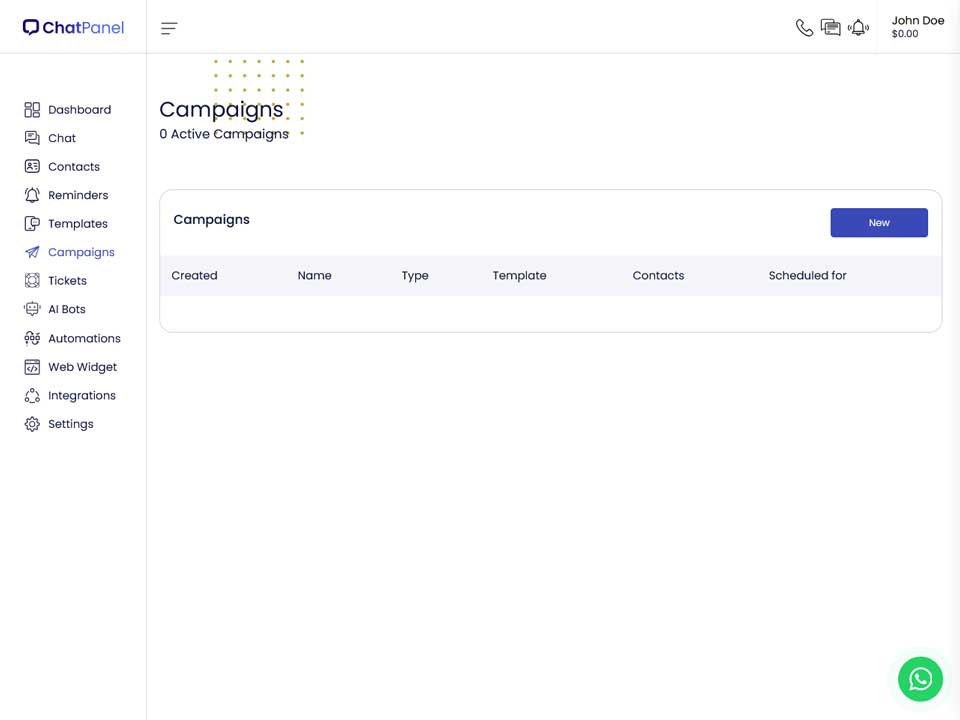960x720 pixels.
Task: Click the '0 Active Campaigns' subtitle
Action: (x=224, y=134)
